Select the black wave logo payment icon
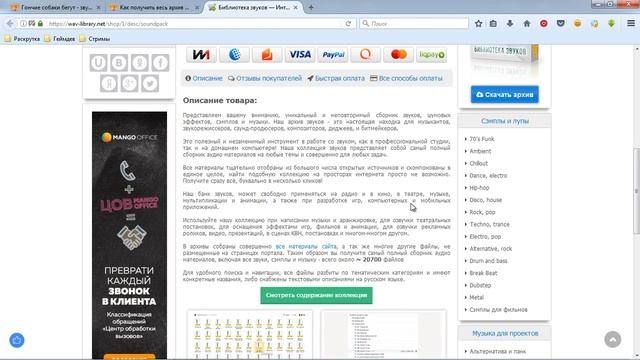Viewport: 640px width, 360px height. click(201, 54)
